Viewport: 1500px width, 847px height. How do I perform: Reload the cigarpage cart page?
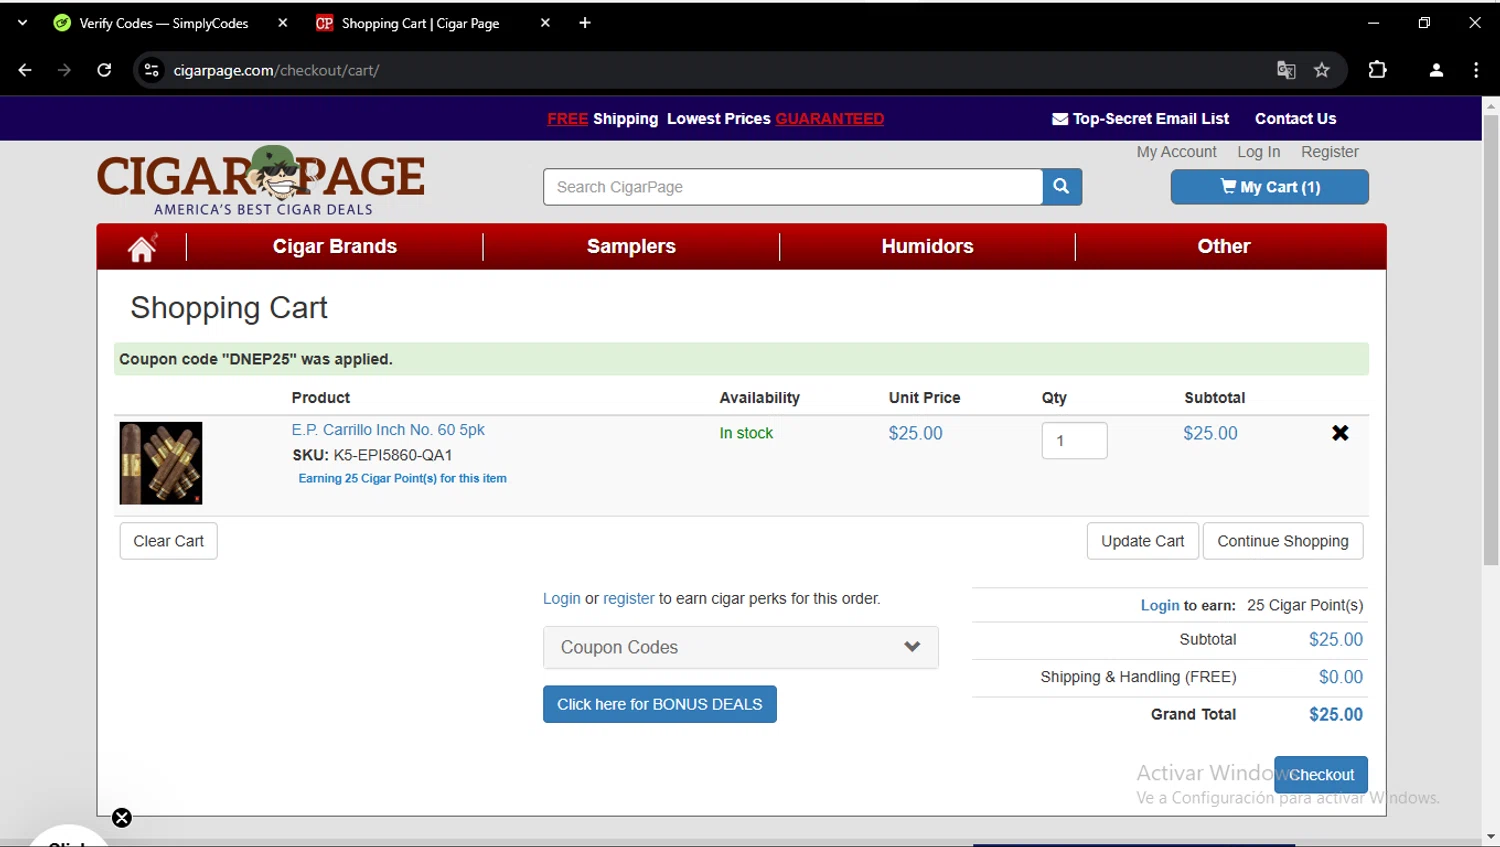(x=104, y=70)
